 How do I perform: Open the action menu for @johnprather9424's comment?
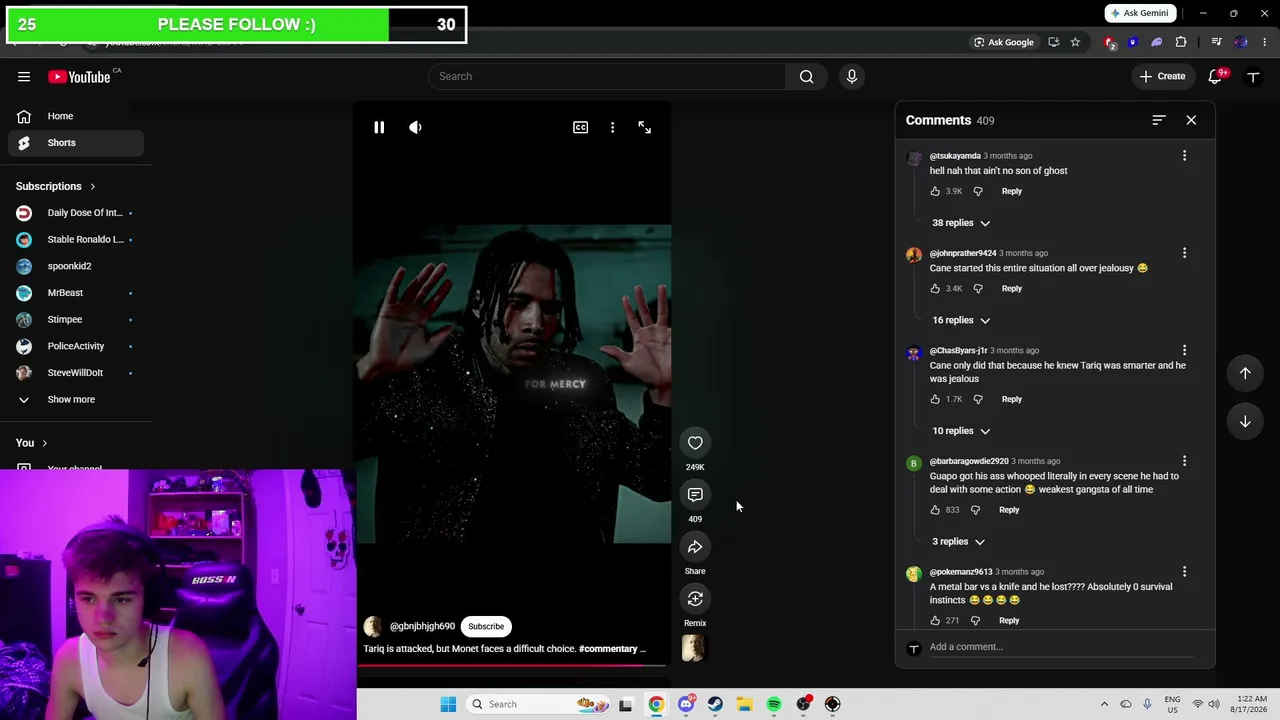click(1184, 253)
